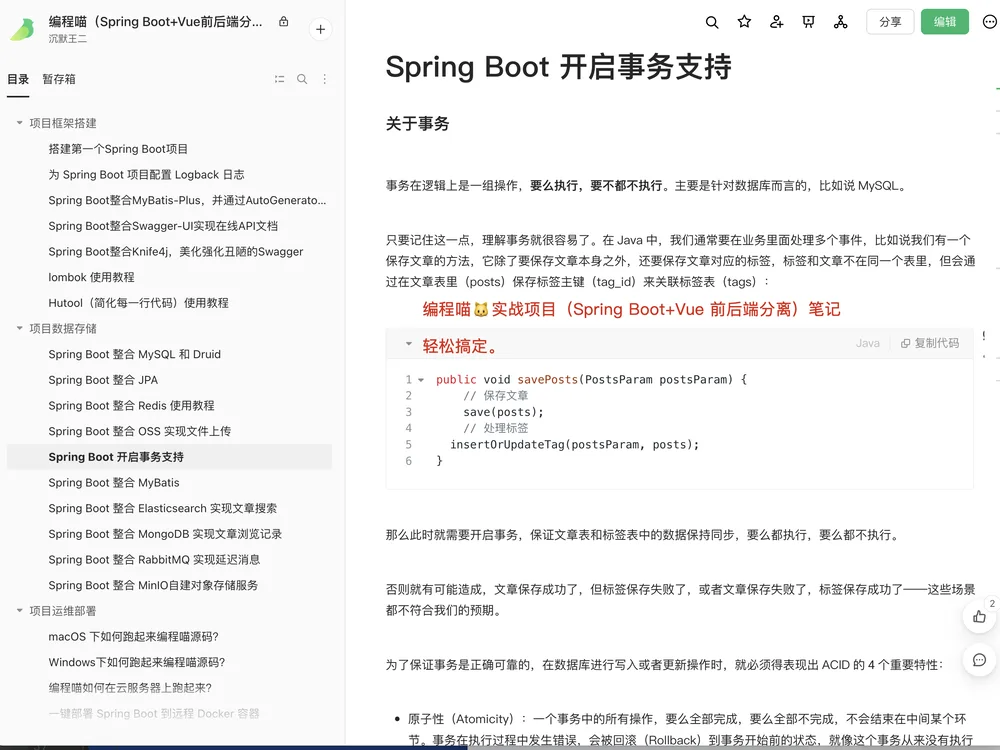The height and width of the screenshot is (750, 1000).
Task: Open the MinIO 对象存储服务 article
Action: [153, 585]
